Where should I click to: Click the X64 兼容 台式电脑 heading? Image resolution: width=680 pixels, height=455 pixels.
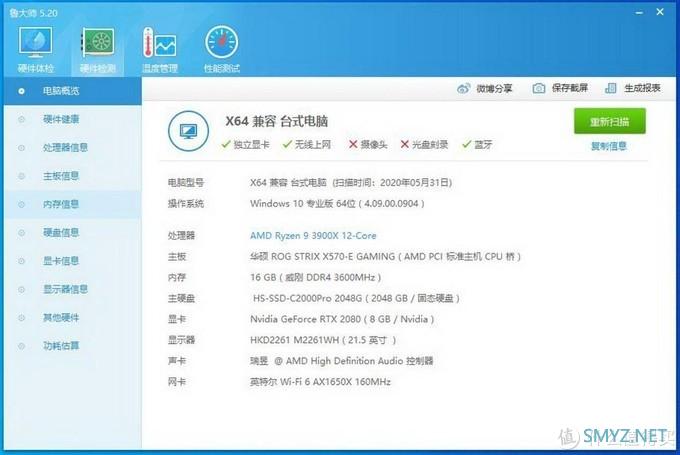(x=276, y=121)
